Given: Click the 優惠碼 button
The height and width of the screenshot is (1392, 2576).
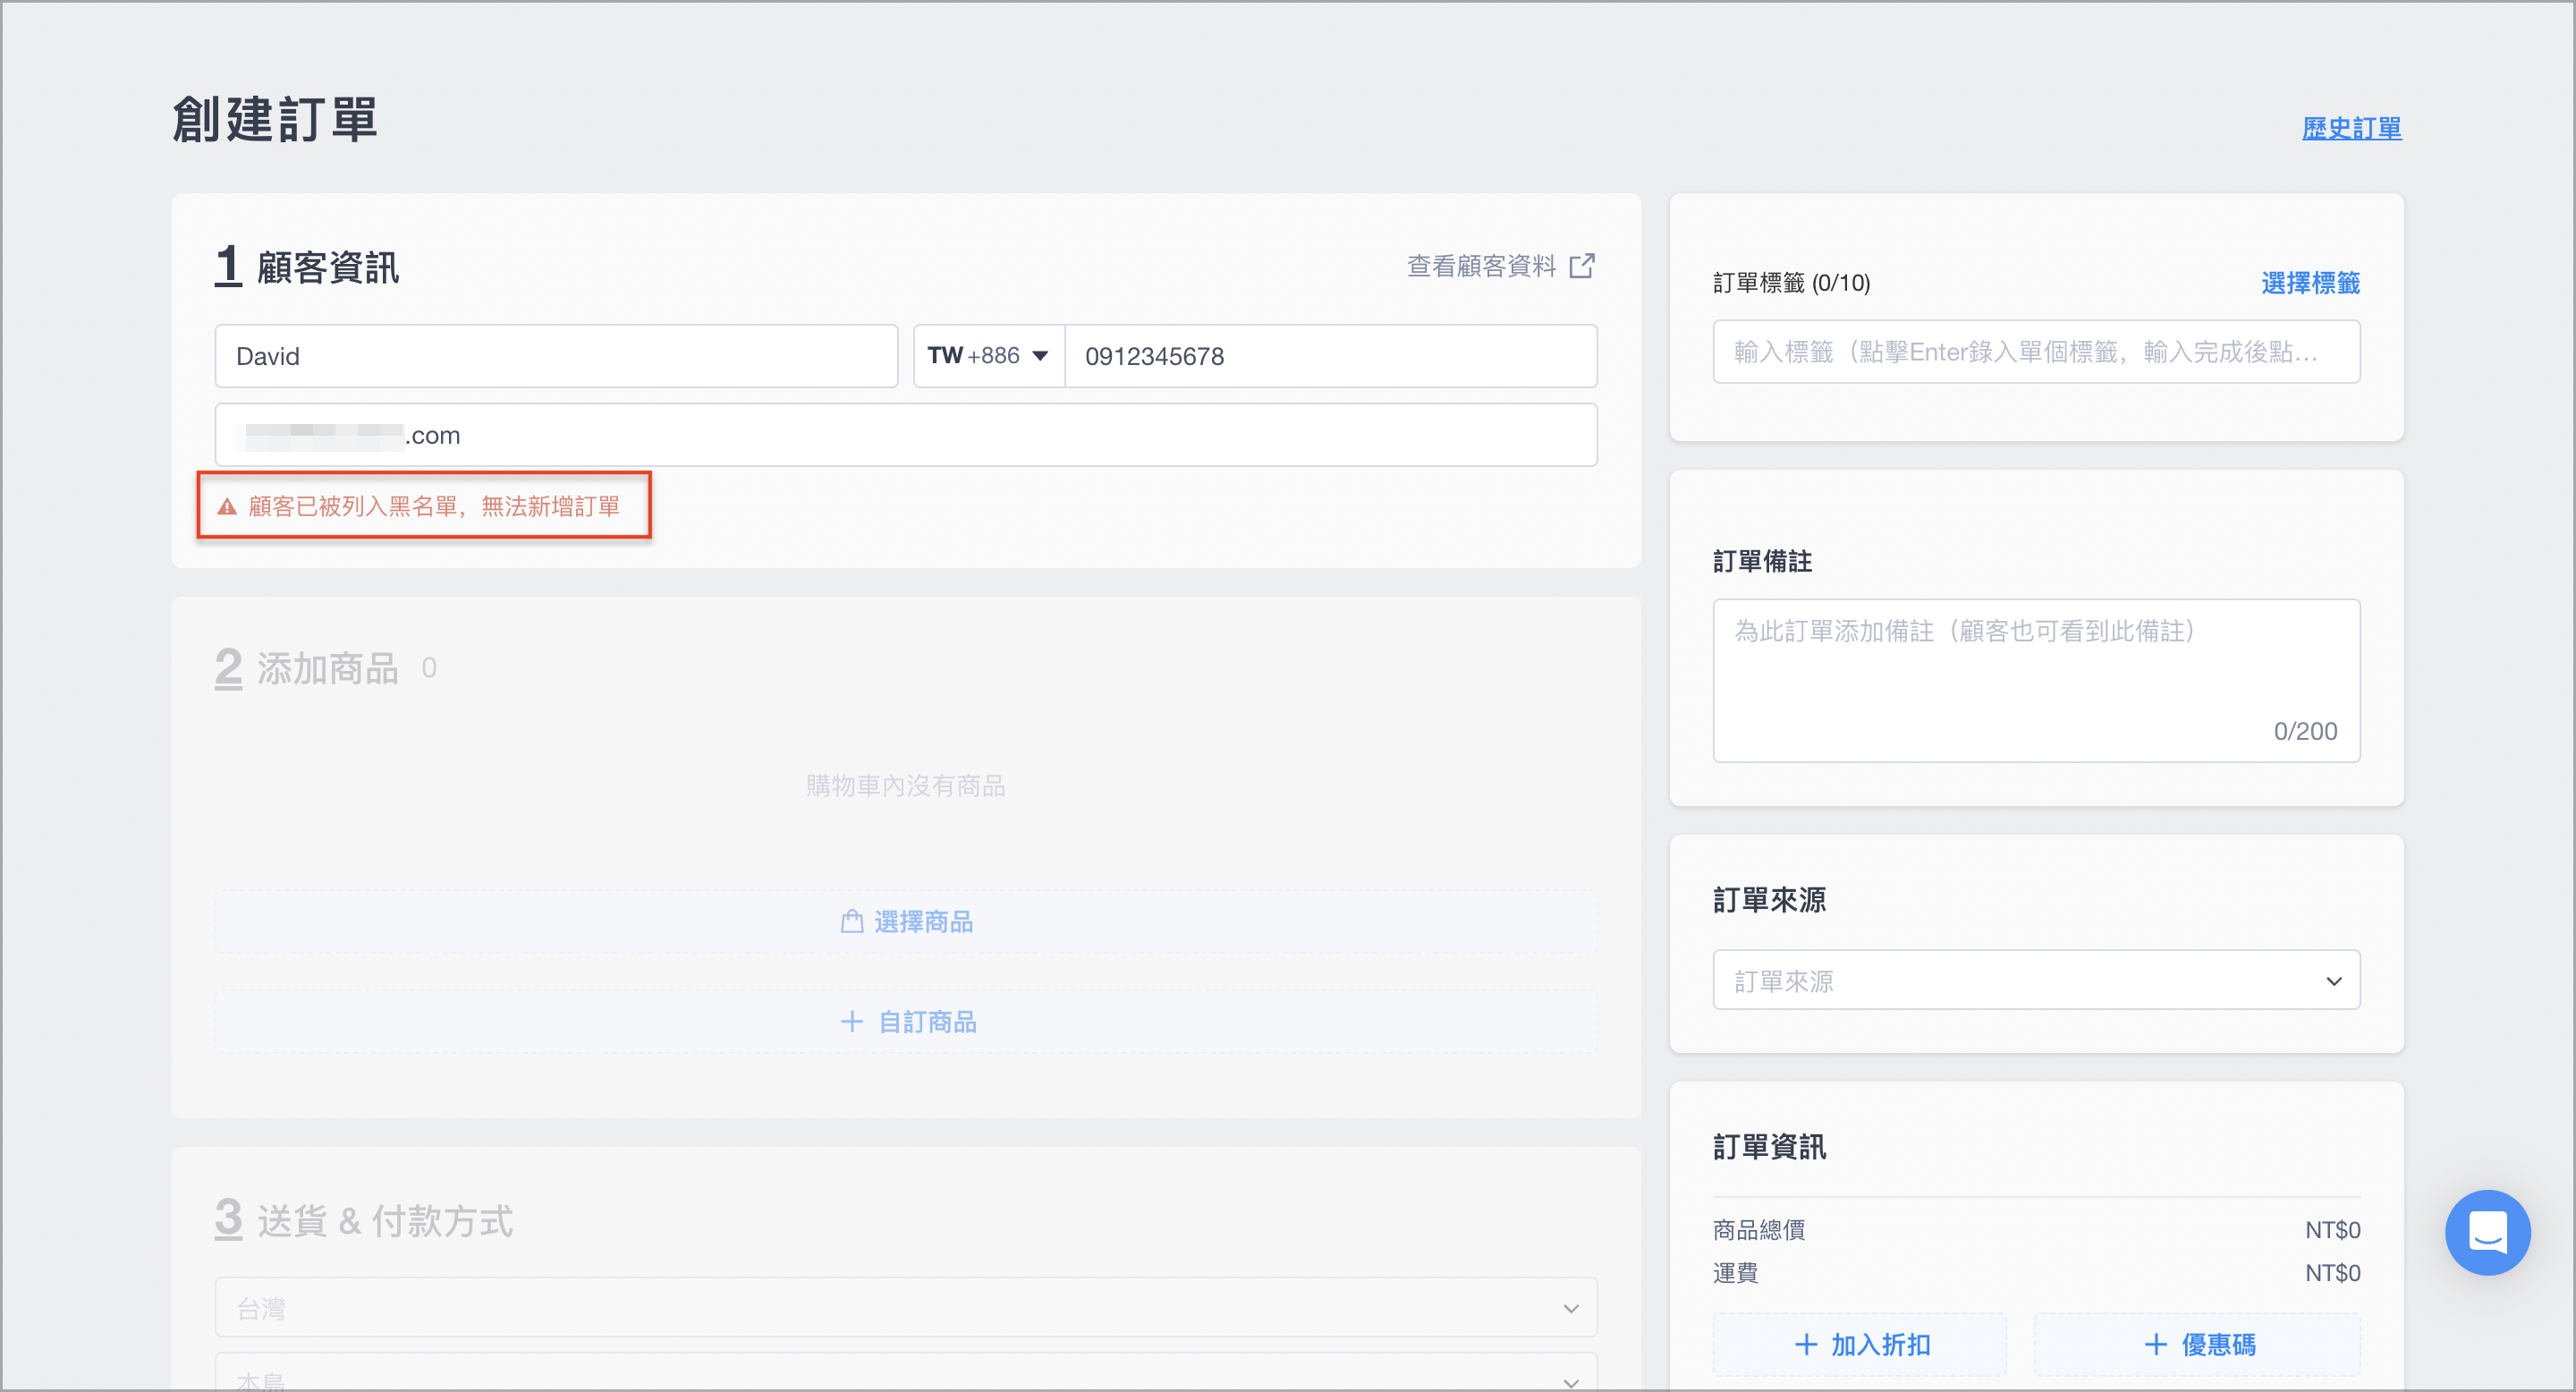Looking at the screenshot, I should point(2197,1344).
